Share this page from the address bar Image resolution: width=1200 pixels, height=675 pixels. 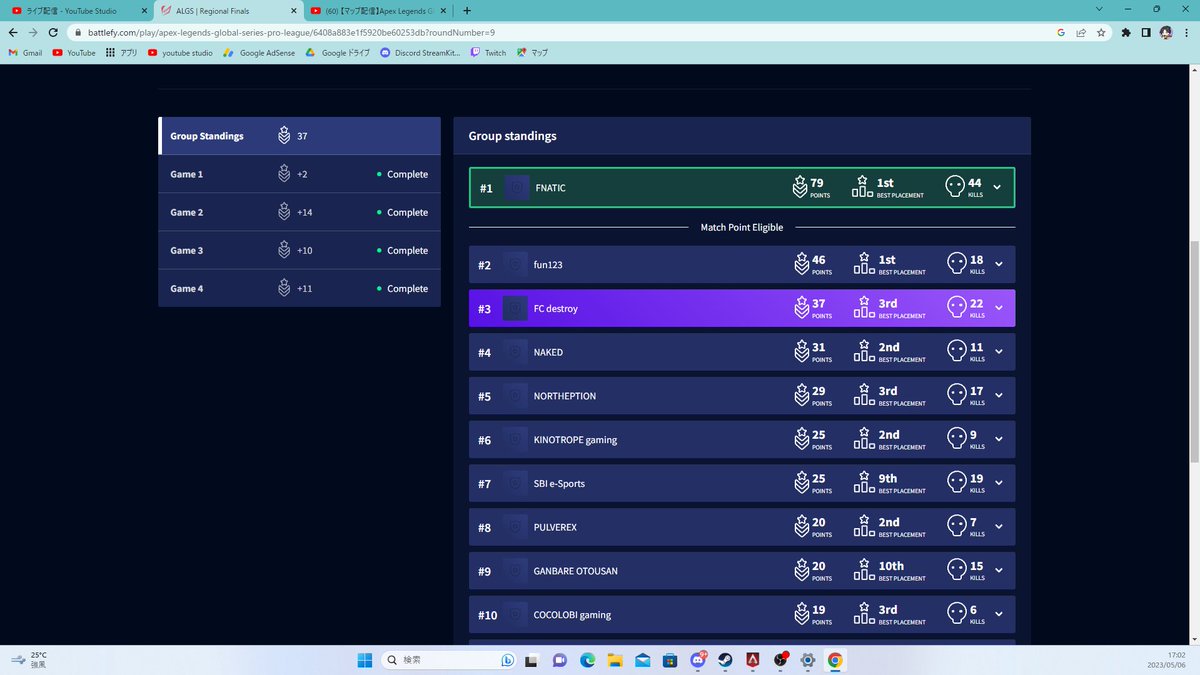(x=1081, y=32)
